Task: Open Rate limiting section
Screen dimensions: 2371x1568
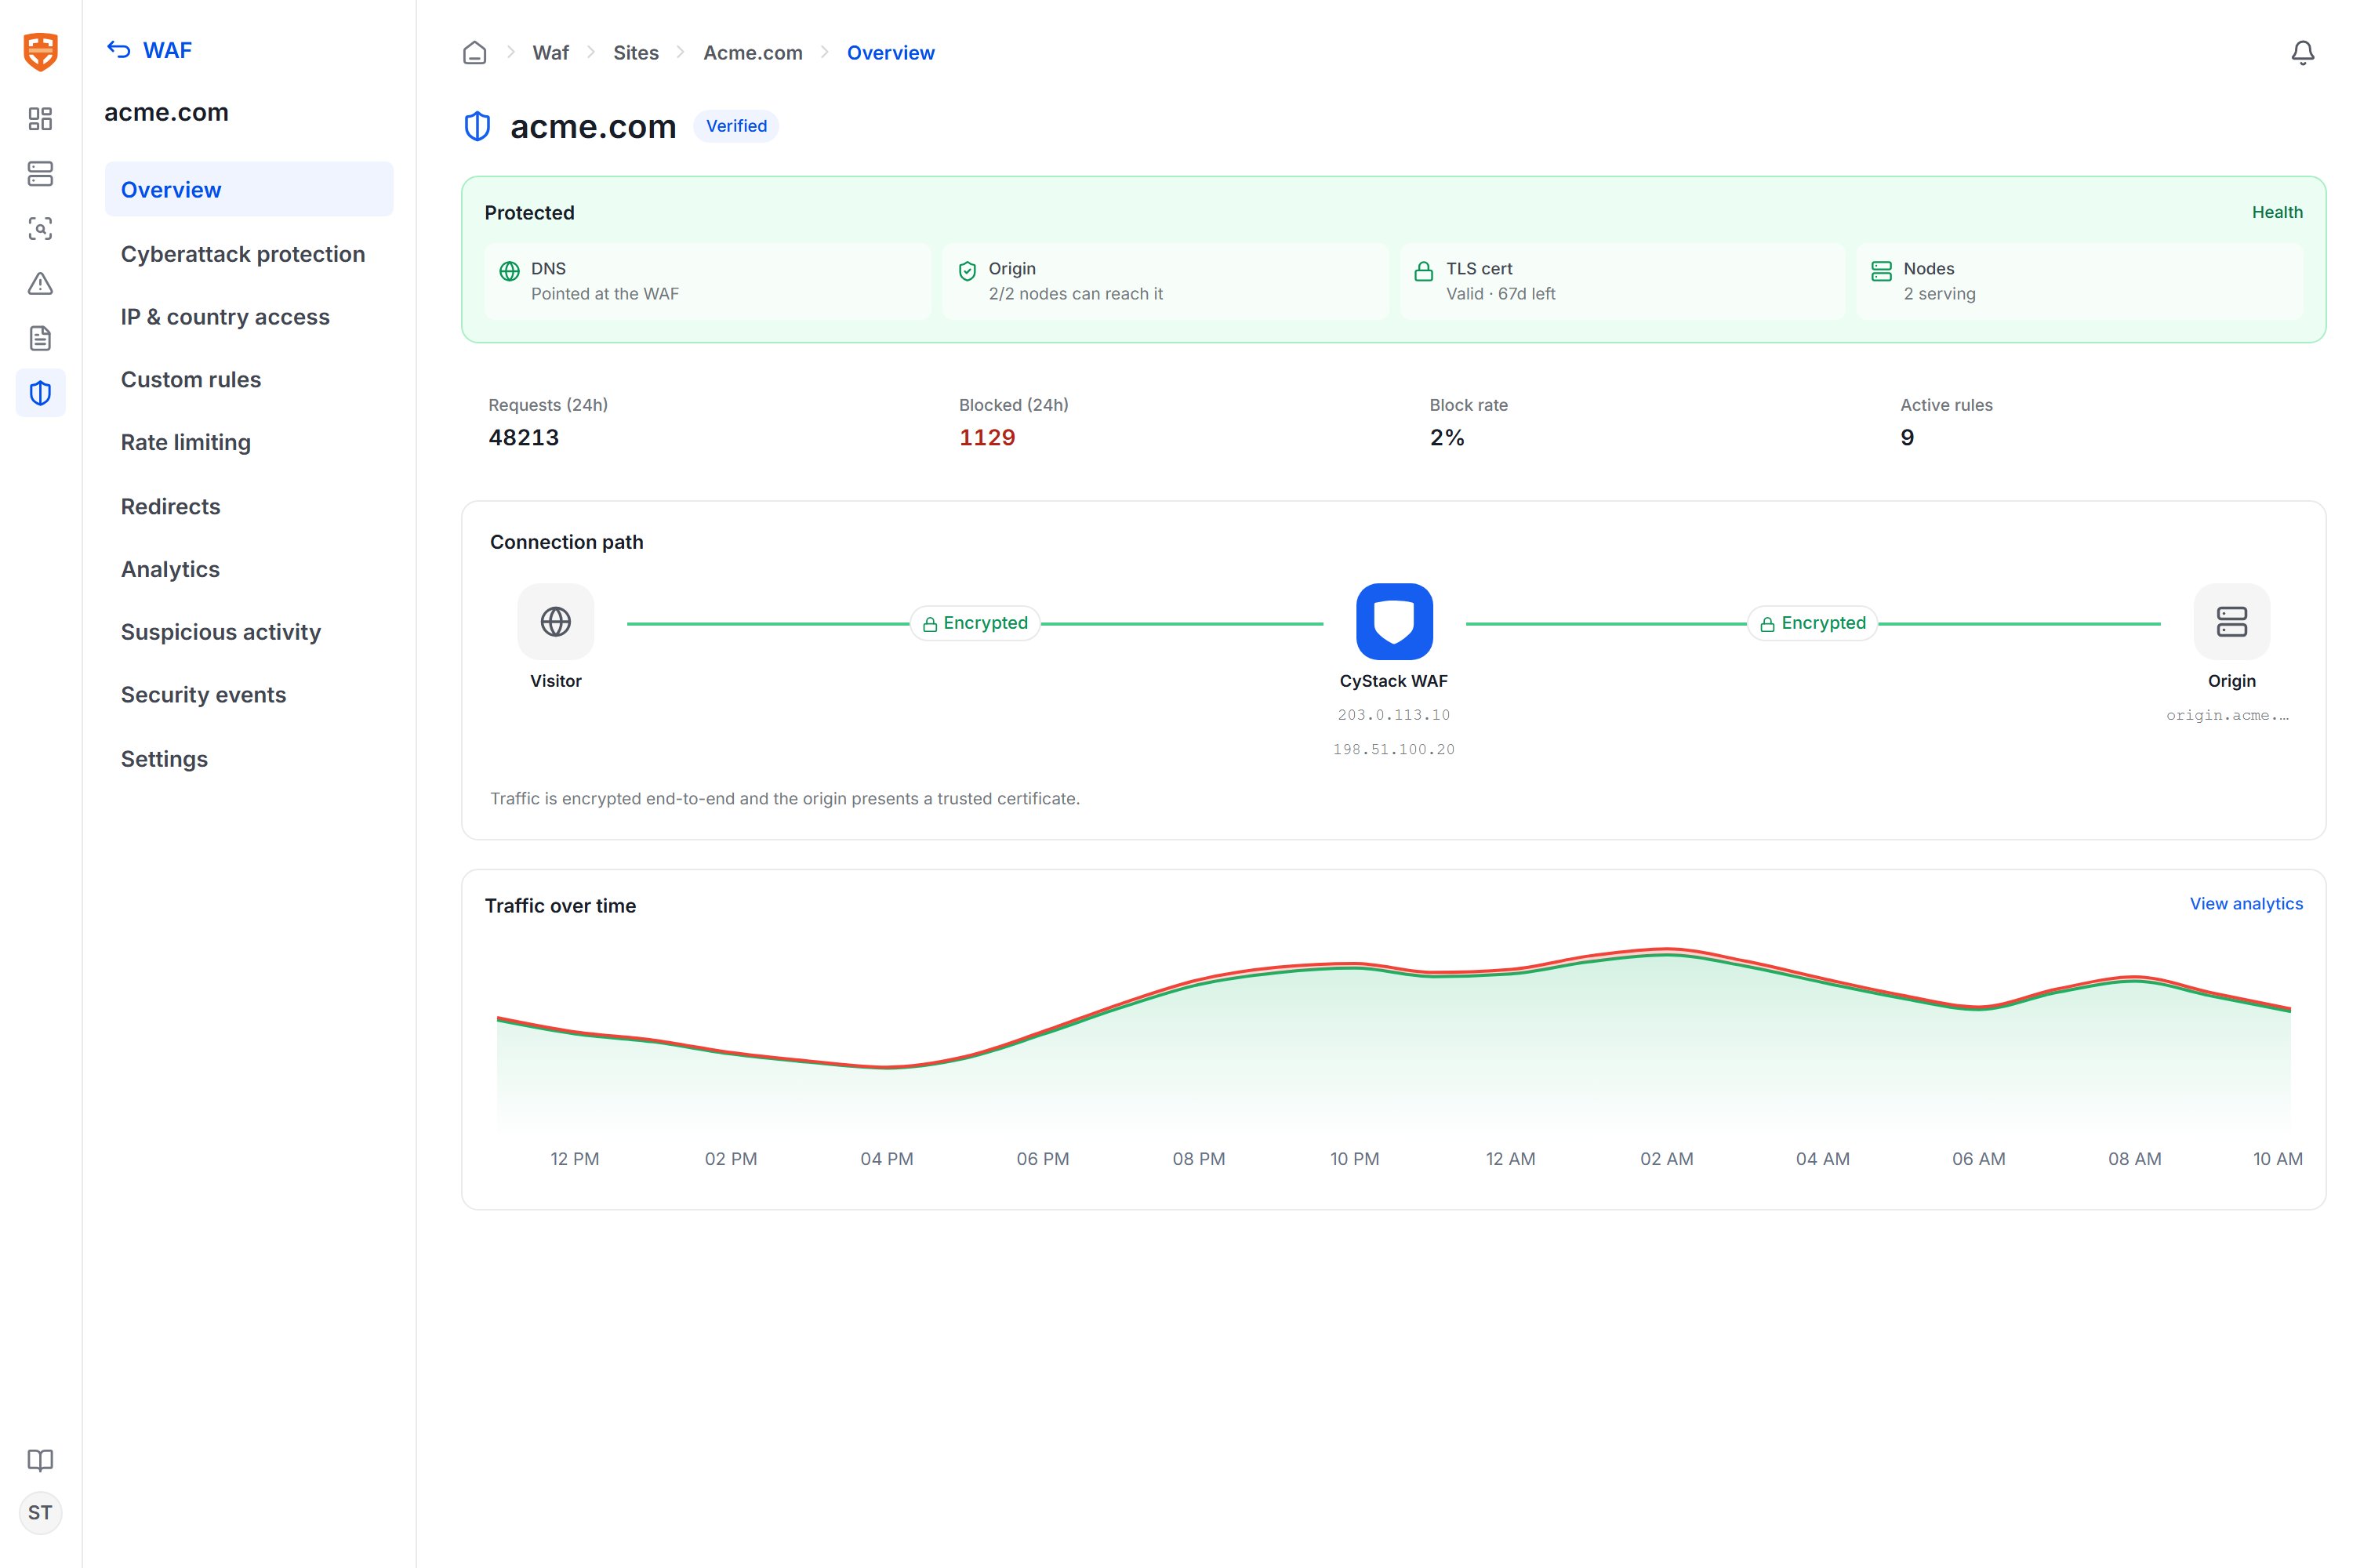Action: 249,443
